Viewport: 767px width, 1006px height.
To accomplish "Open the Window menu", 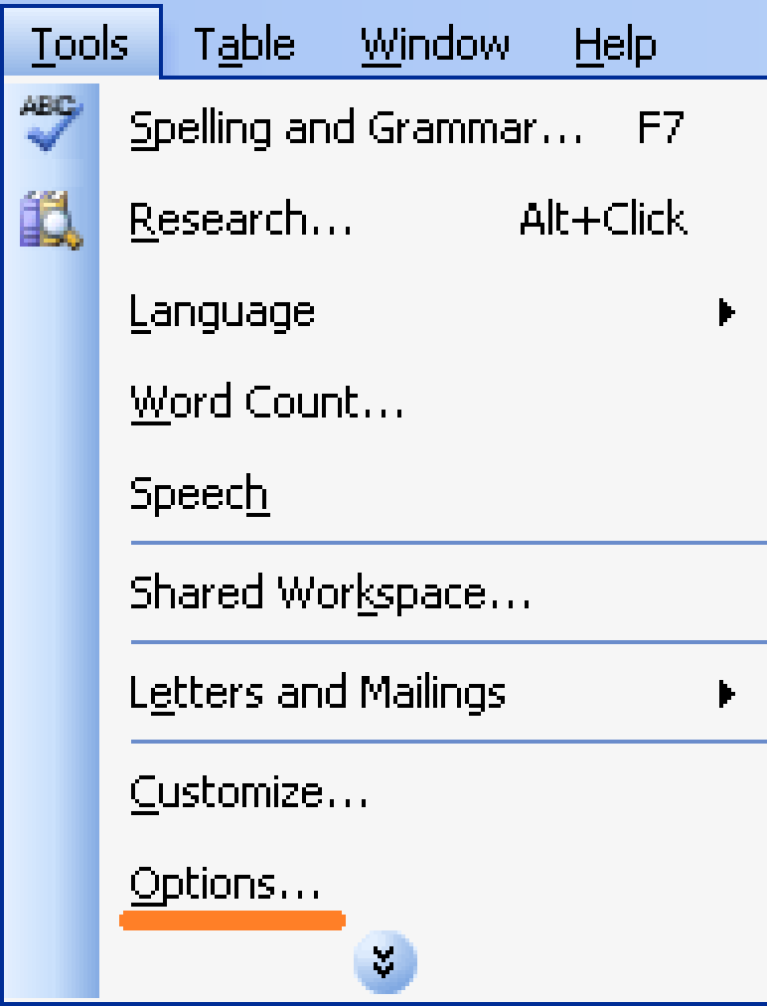I will click(x=435, y=46).
